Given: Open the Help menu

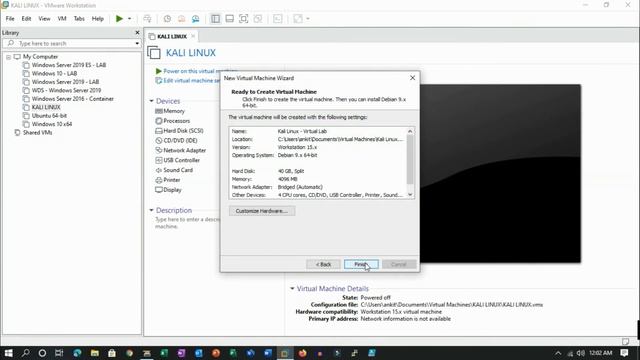Looking at the screenshot, I should [98, 19].
